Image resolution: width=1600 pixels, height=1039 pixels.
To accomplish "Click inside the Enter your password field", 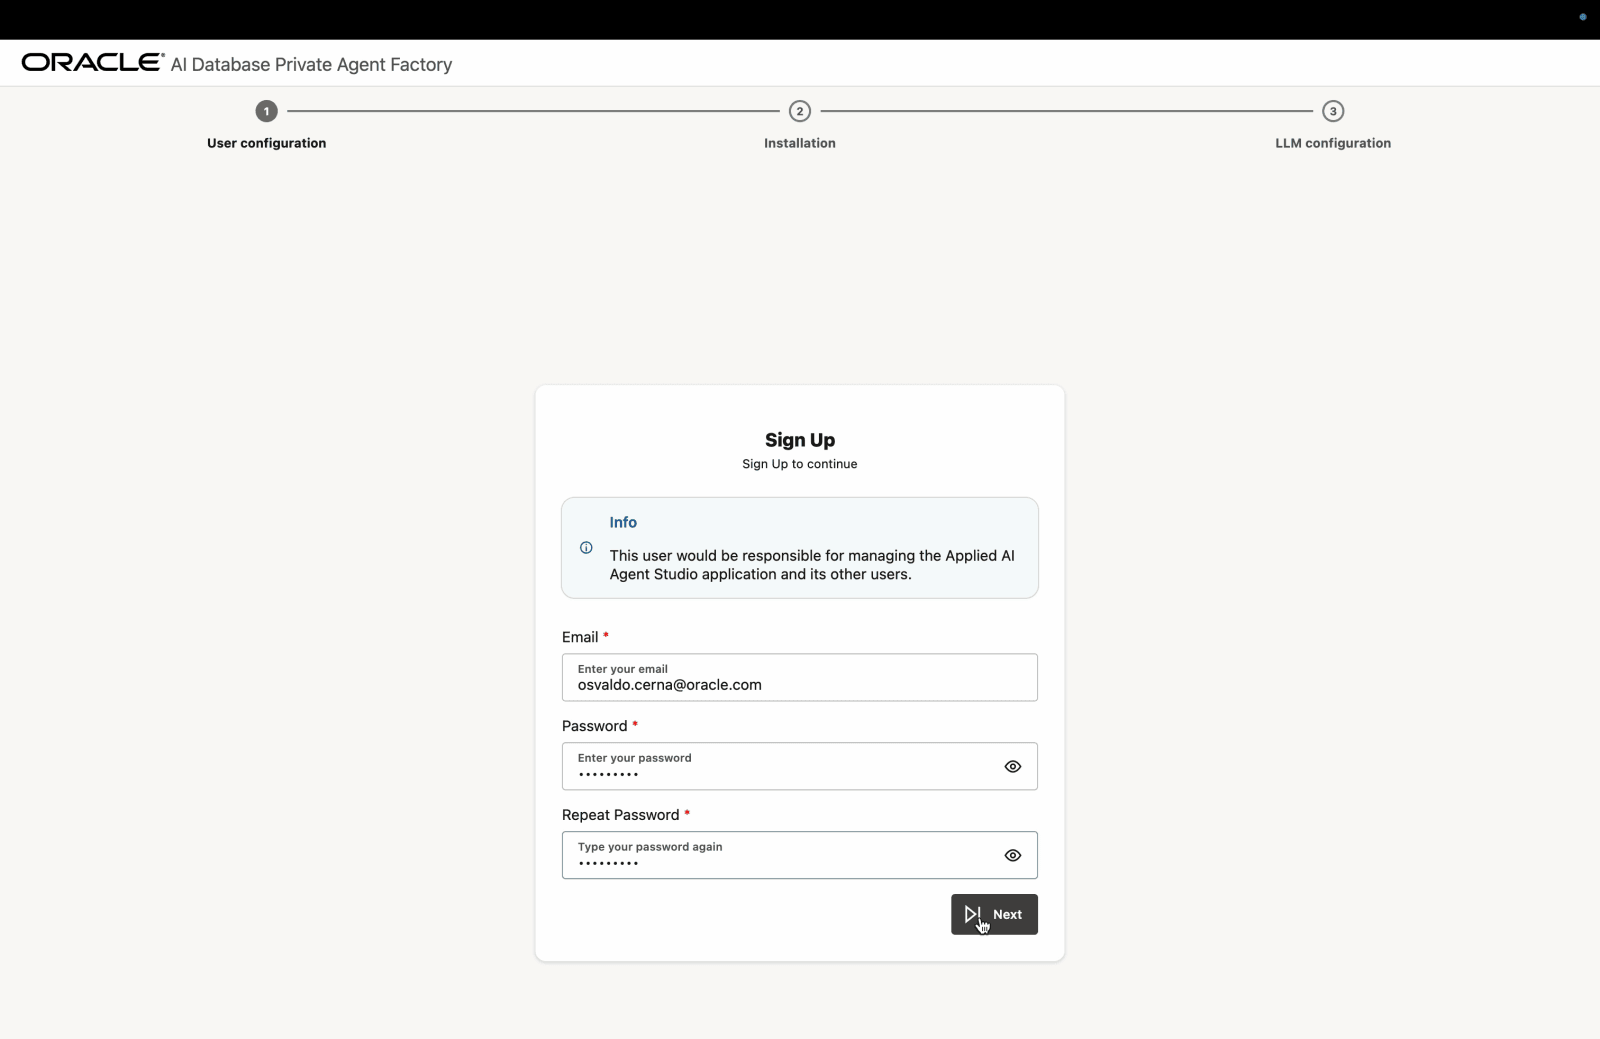I will click(x=780, y=766).
